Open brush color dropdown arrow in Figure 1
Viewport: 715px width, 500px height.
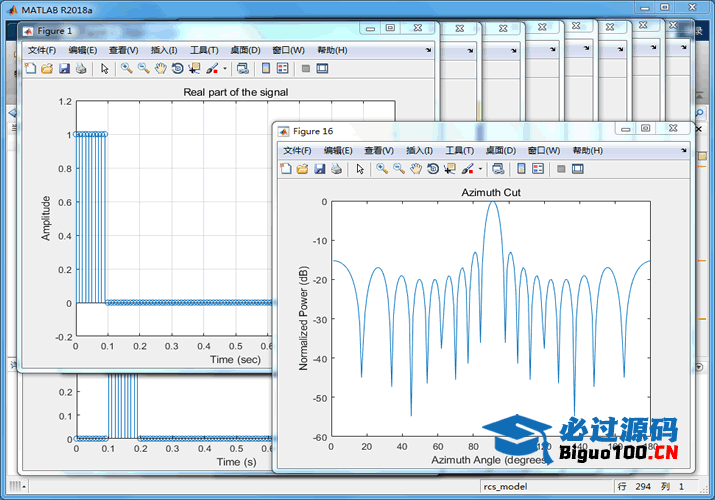click(224, 68)
